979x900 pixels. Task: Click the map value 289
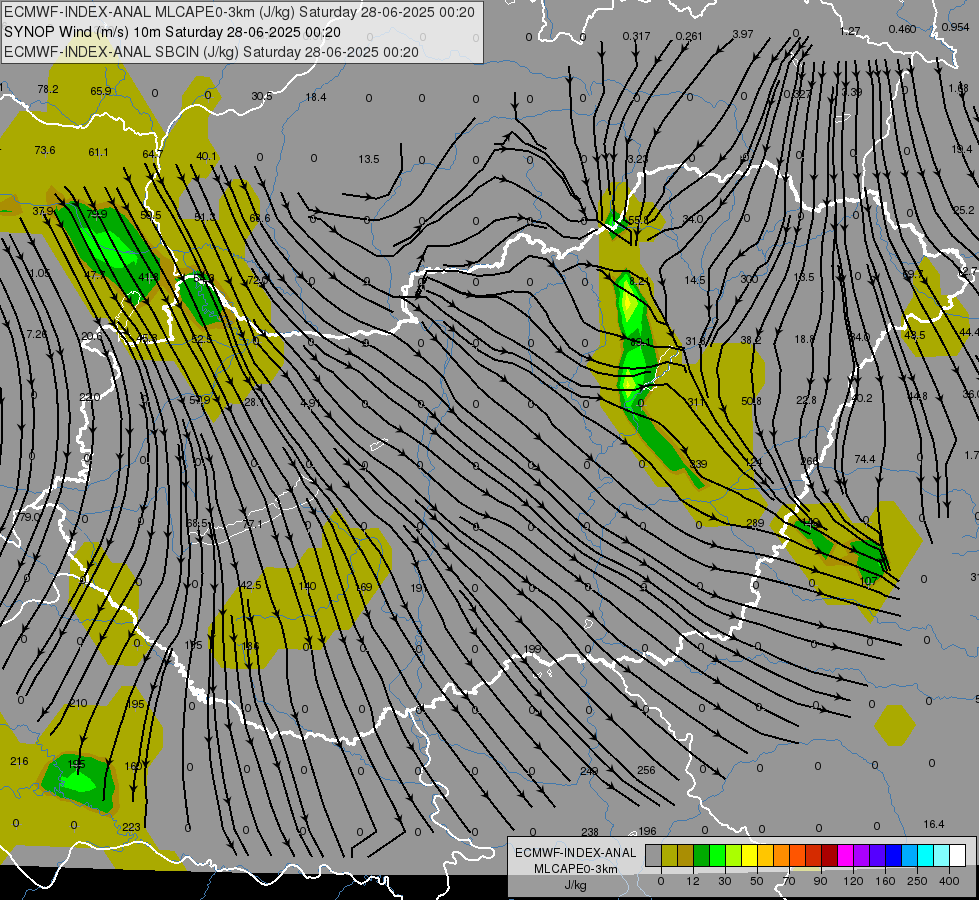pyautogui.click(x=755, y=523)
